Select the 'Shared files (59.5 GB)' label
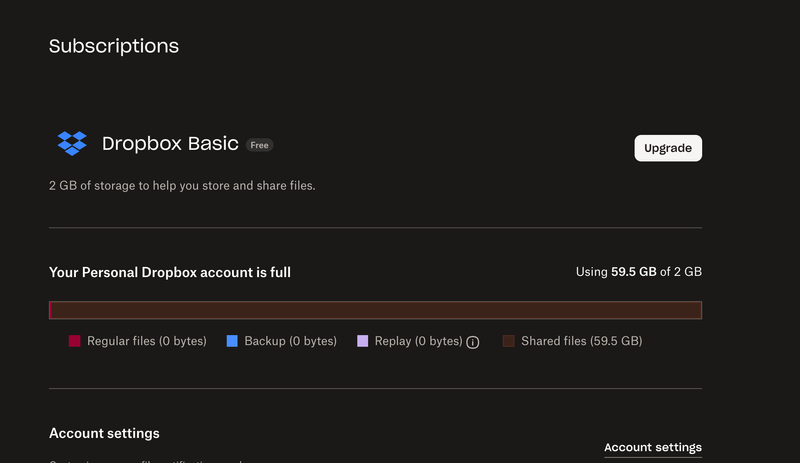Screen dimensions: 800x463 [581, 342]
